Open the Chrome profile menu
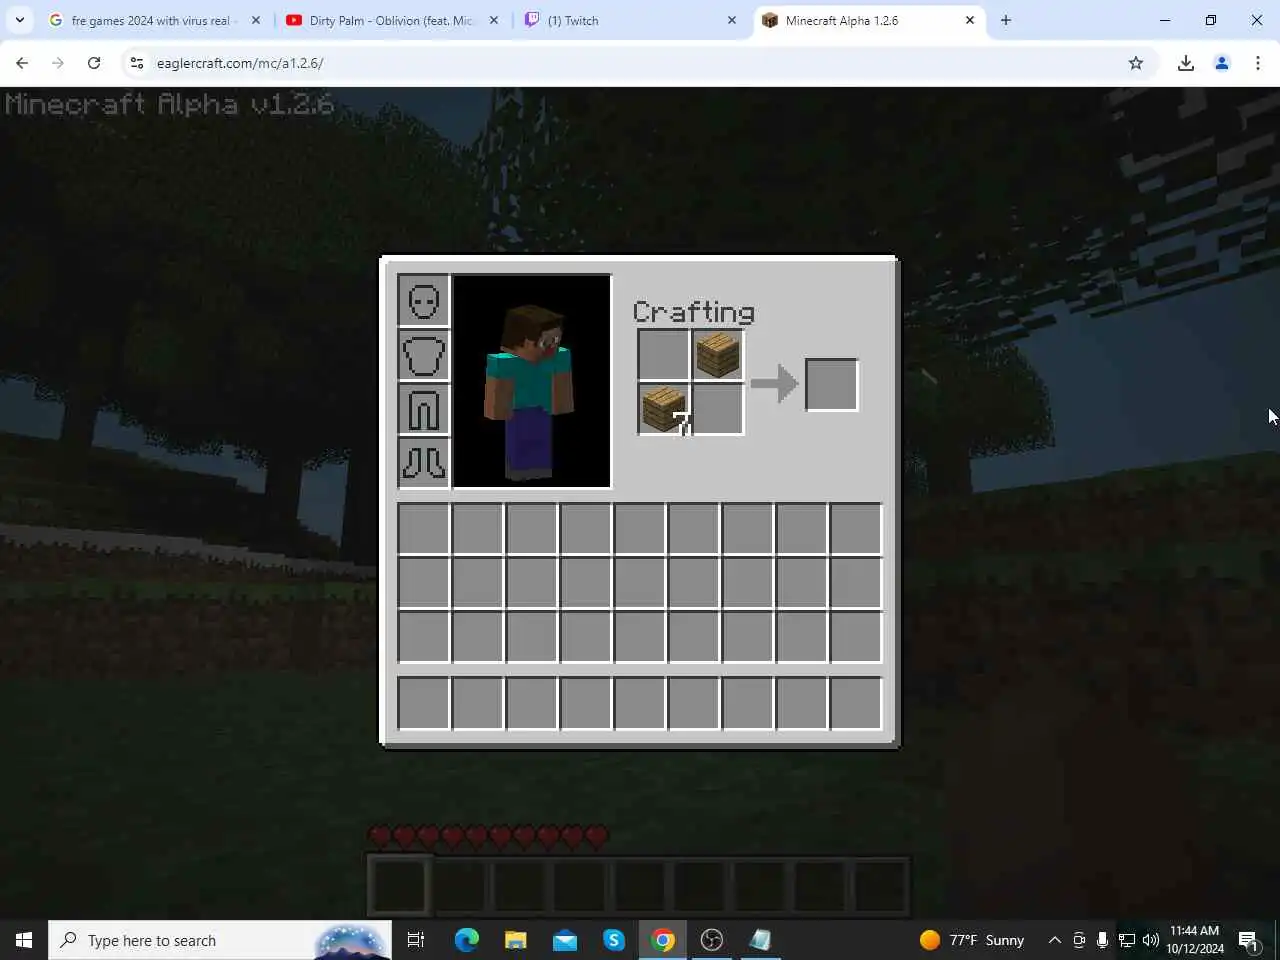 [1222, 63]
